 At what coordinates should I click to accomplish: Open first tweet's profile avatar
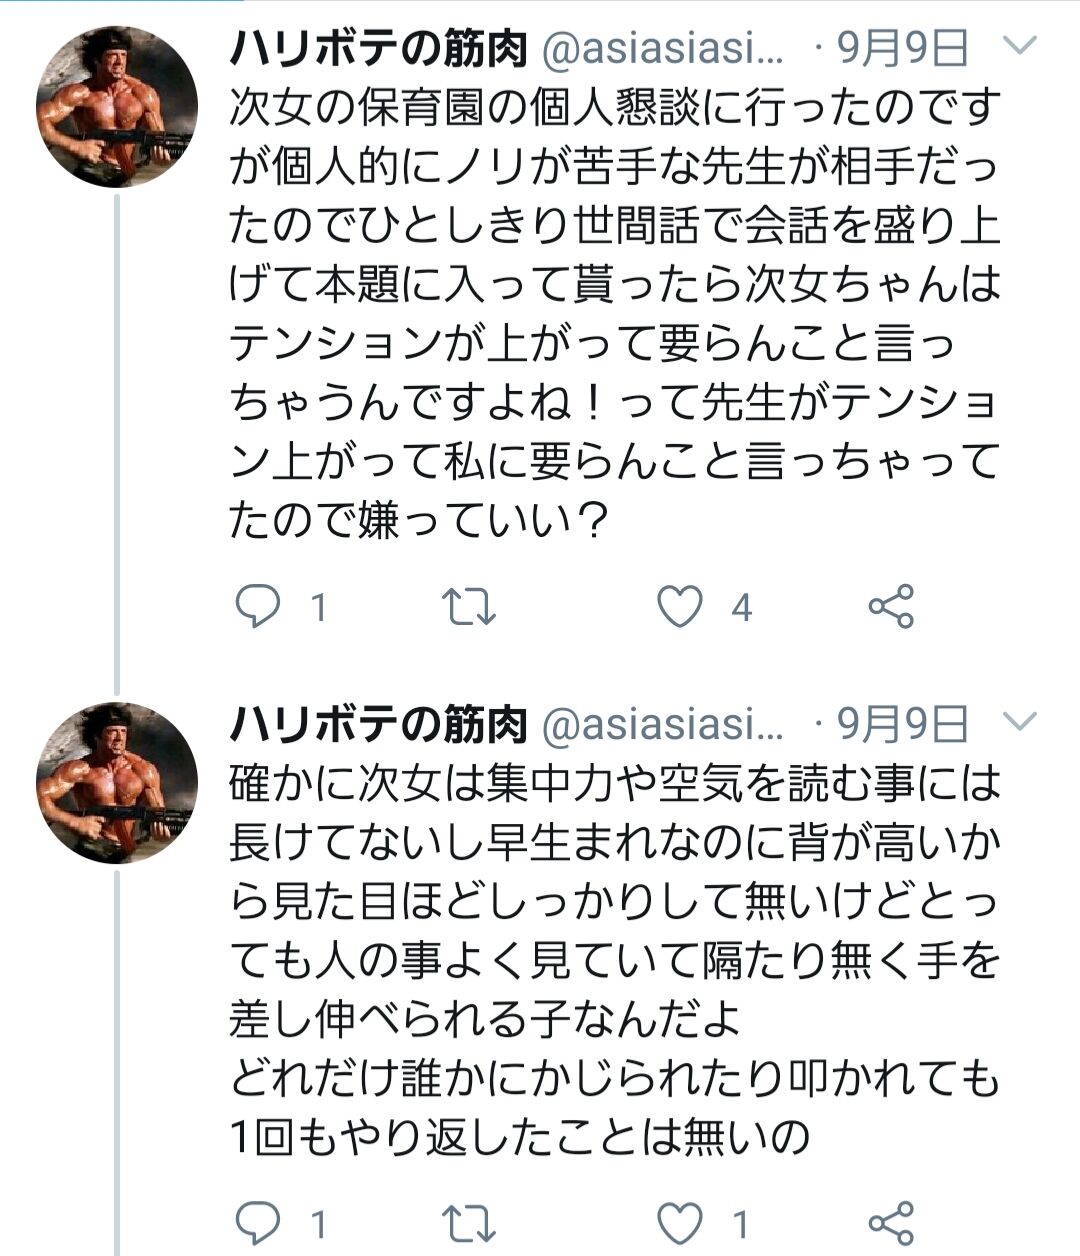117,107
